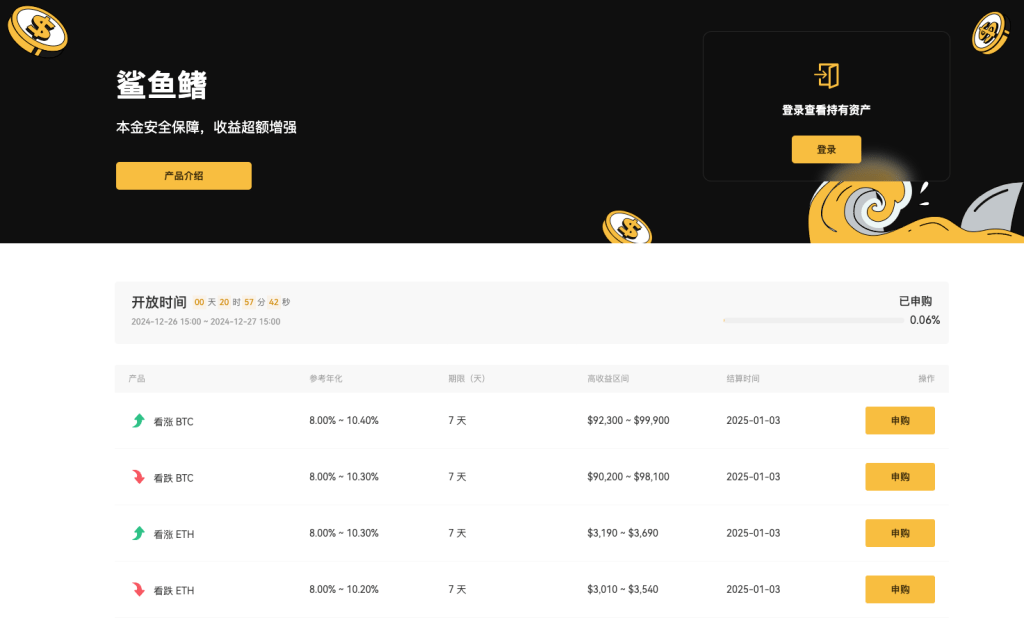
Task: Click the 已申购 subscription progress bar
Action: click(815, 320)
